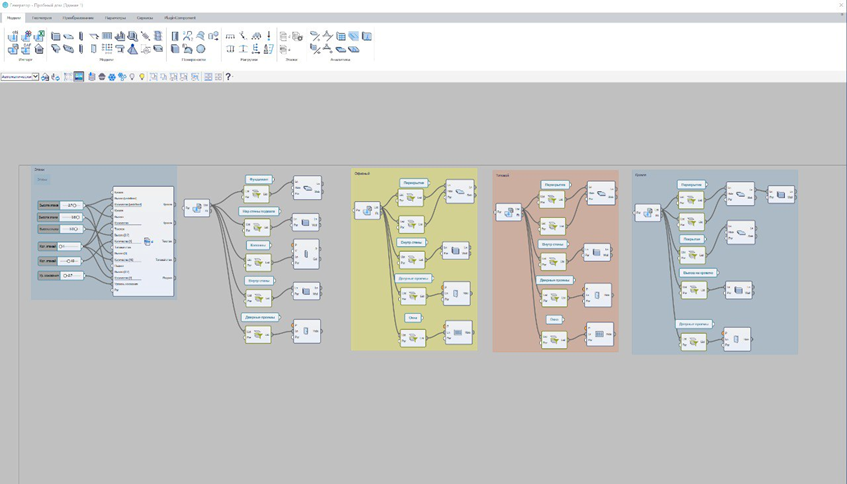Click the distributed load icon, first in Нагрузки
Viewport: 847px width, 484px height.
pyautogui.click(x=230, y=36)
